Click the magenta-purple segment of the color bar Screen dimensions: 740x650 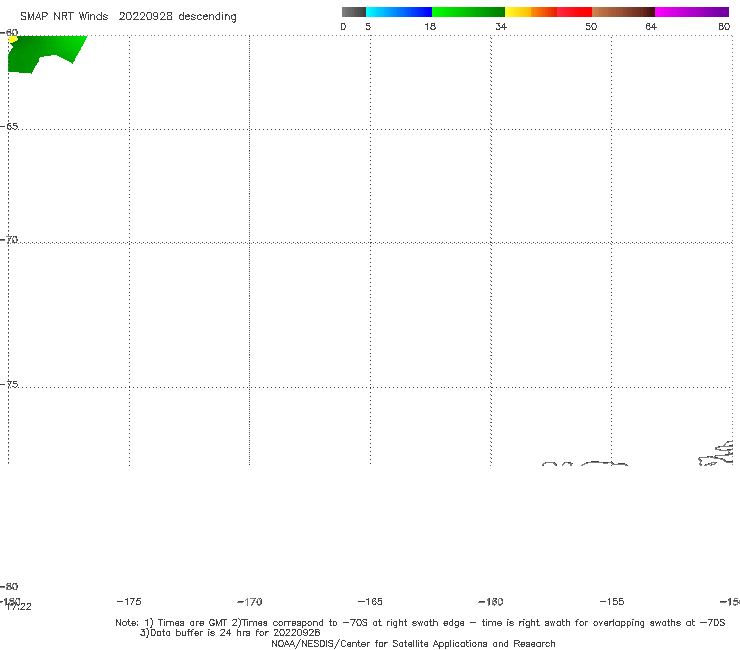[x=692, y=12]
